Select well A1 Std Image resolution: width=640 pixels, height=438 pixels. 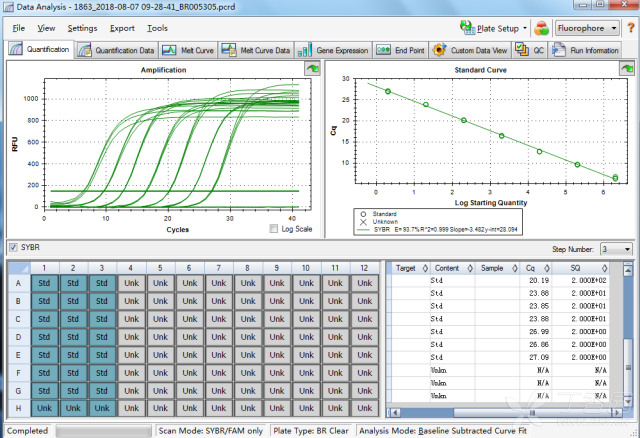click(x=44, y=283)
